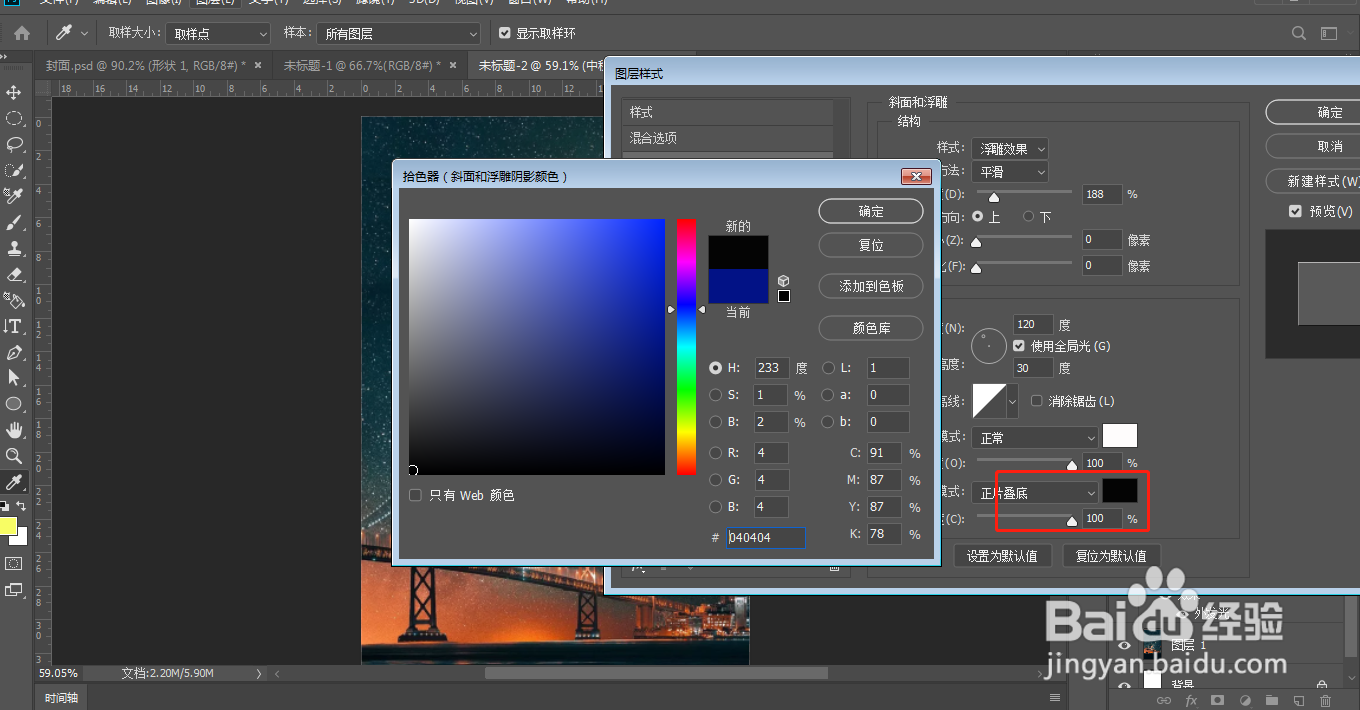Open eyedropper tool preset picker arrow
This screenshot has height=710, width=1360.
(84, 33)
